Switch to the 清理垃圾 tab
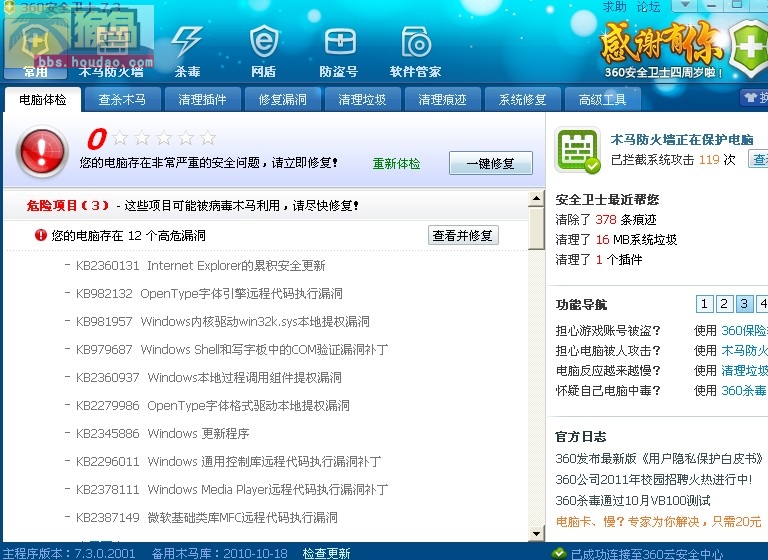768x560 pixels. 362,99
